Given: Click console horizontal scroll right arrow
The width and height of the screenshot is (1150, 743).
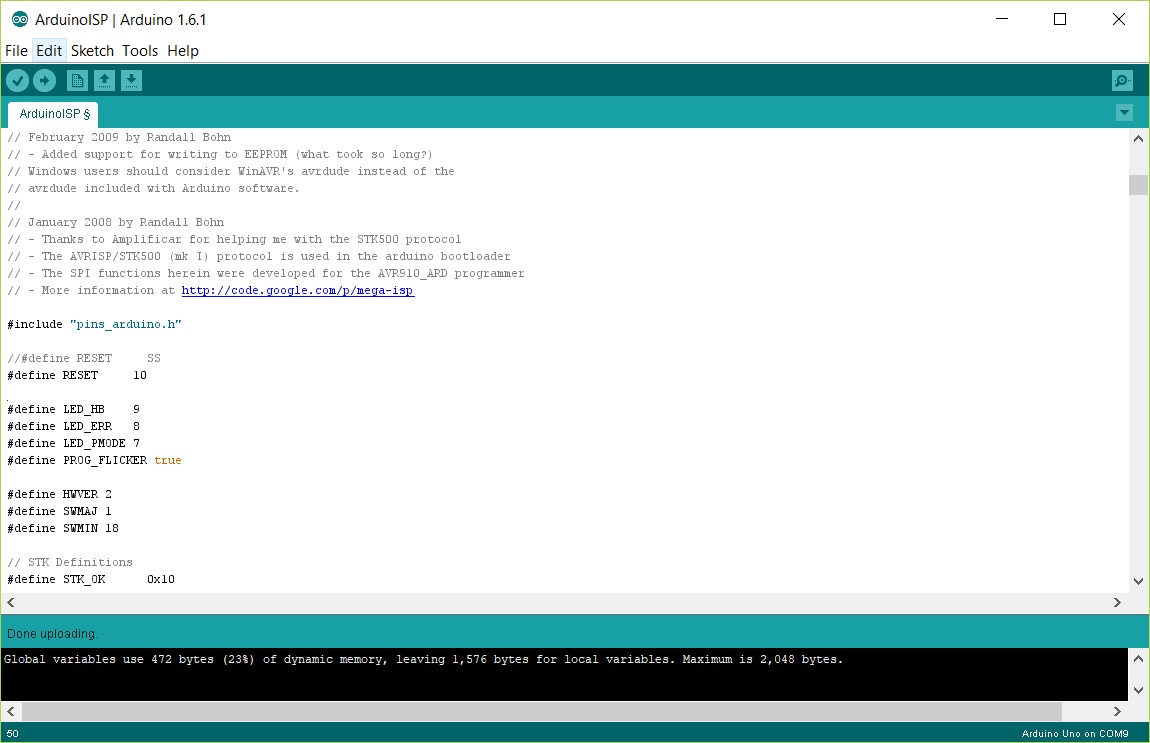Looking at the screenshot, I should click(1117, 711).
